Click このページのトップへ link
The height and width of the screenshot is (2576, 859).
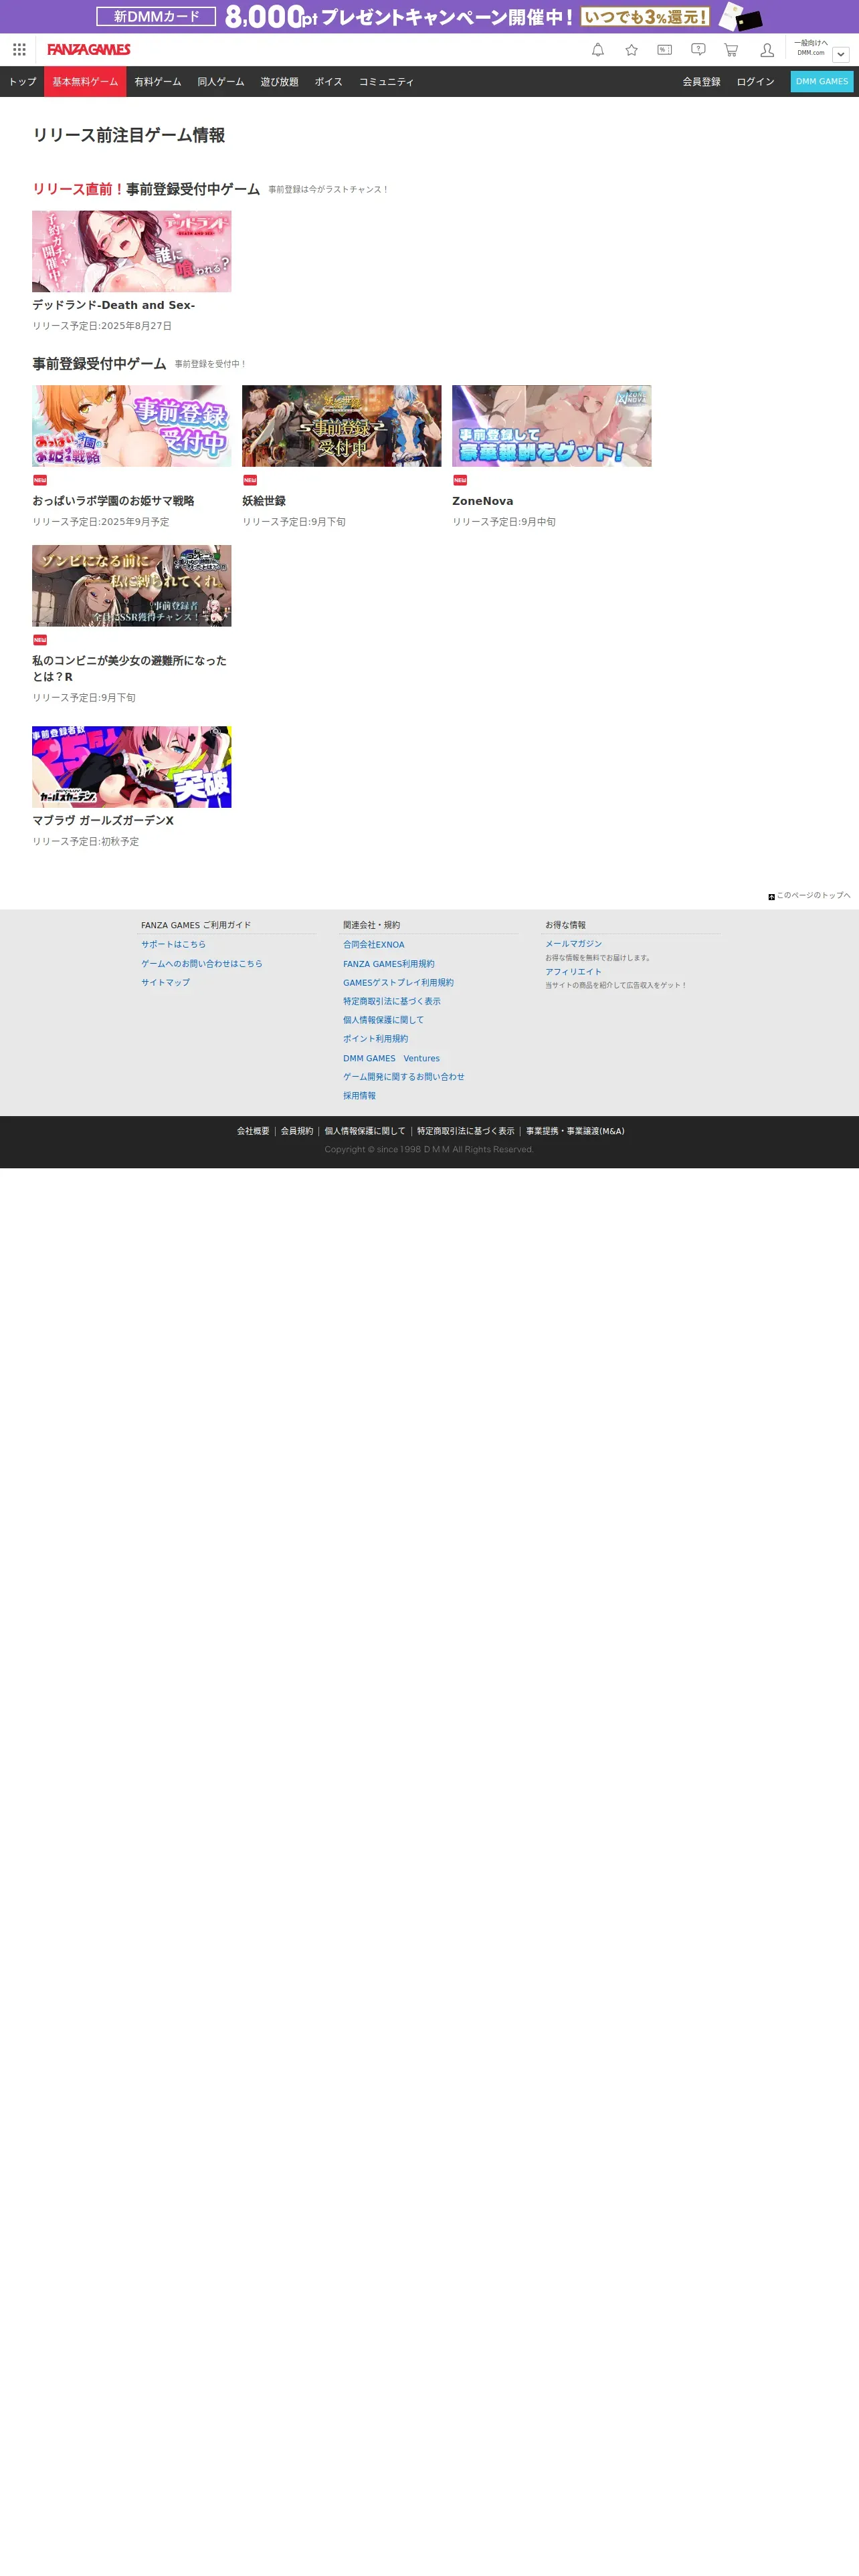click(x=813, y=896)
